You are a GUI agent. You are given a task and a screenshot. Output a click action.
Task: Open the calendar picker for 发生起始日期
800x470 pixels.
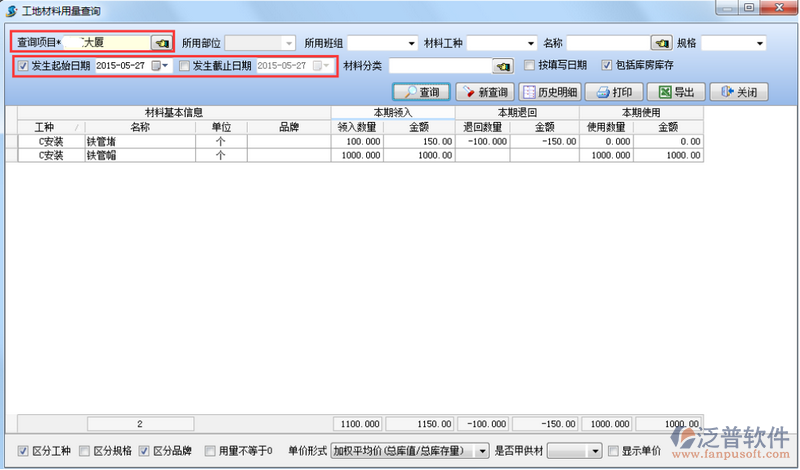(x=159, y=66)
